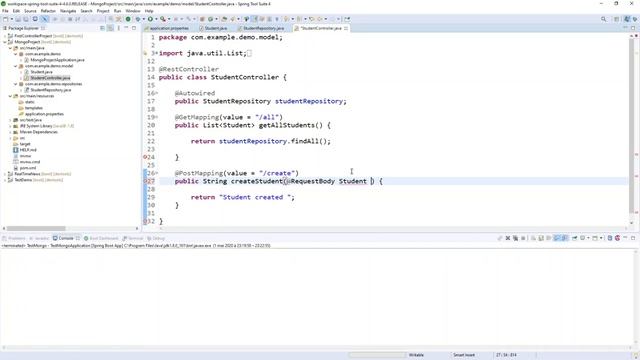Toggle Link with Editor in Package Explorer
The width and height of the screenshot is (640, 360).
click(110, 28)
